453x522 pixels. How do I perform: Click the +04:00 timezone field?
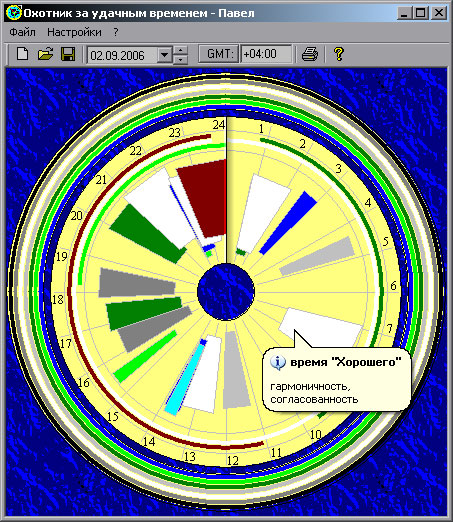click(x=266, y=54)
